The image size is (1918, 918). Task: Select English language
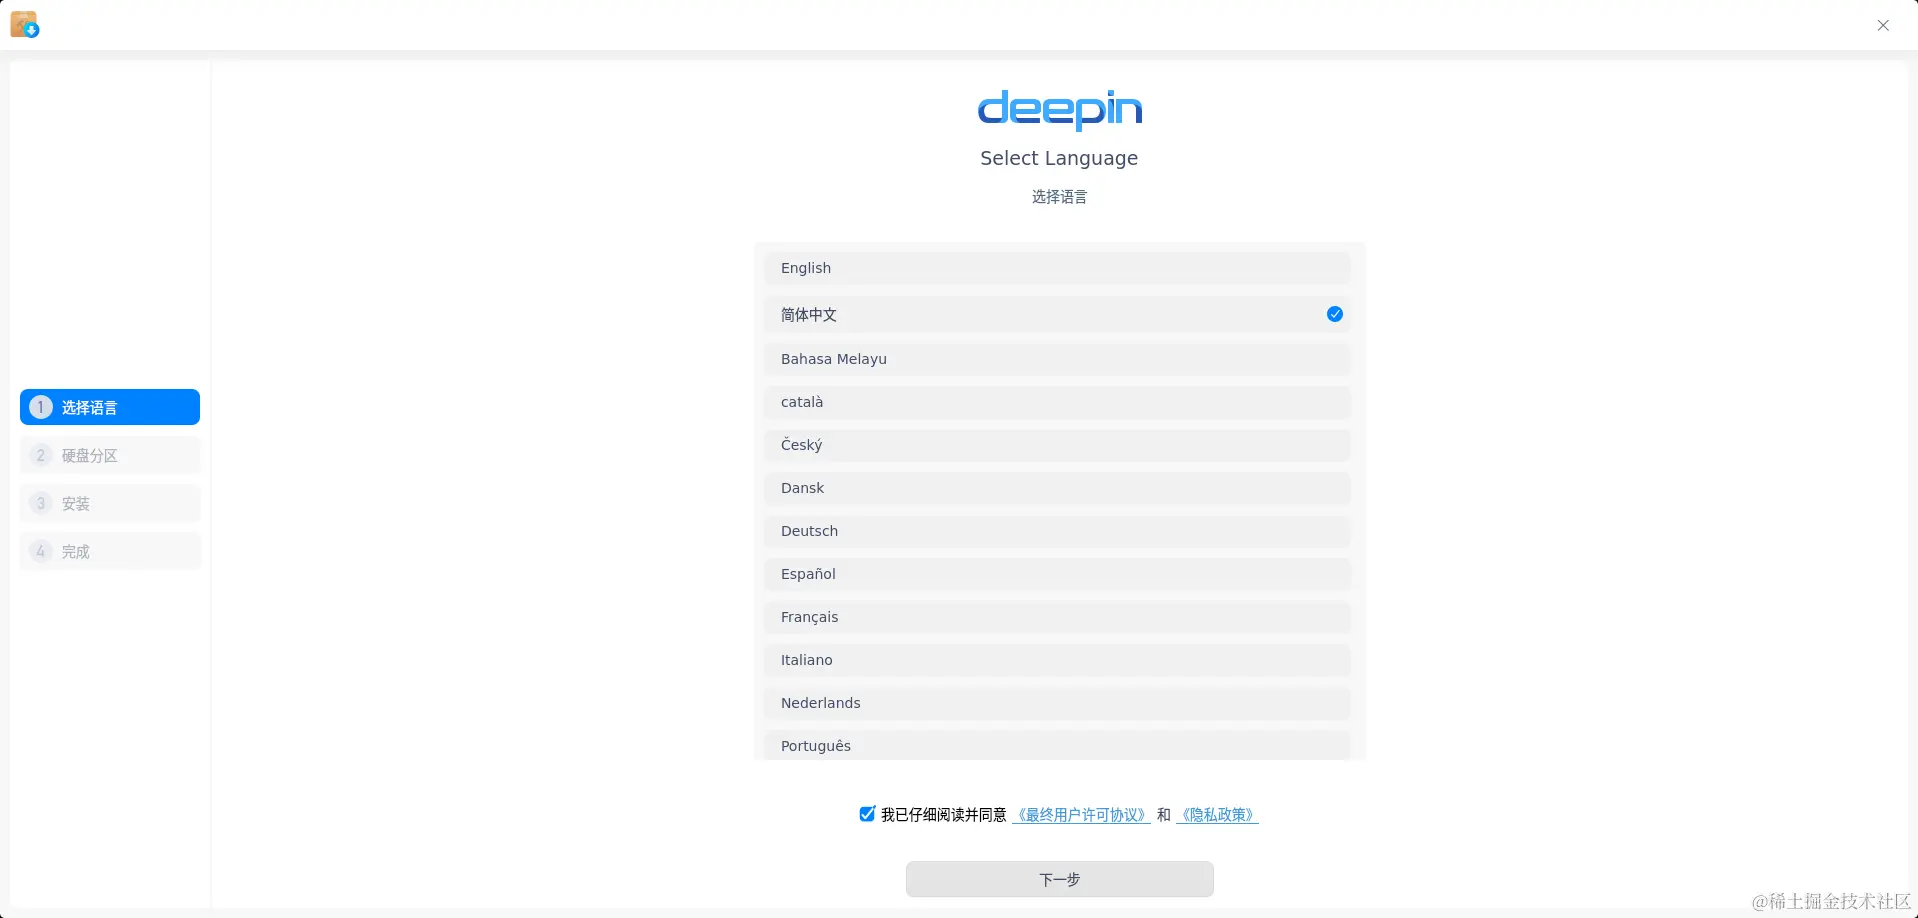[1058, 268]
